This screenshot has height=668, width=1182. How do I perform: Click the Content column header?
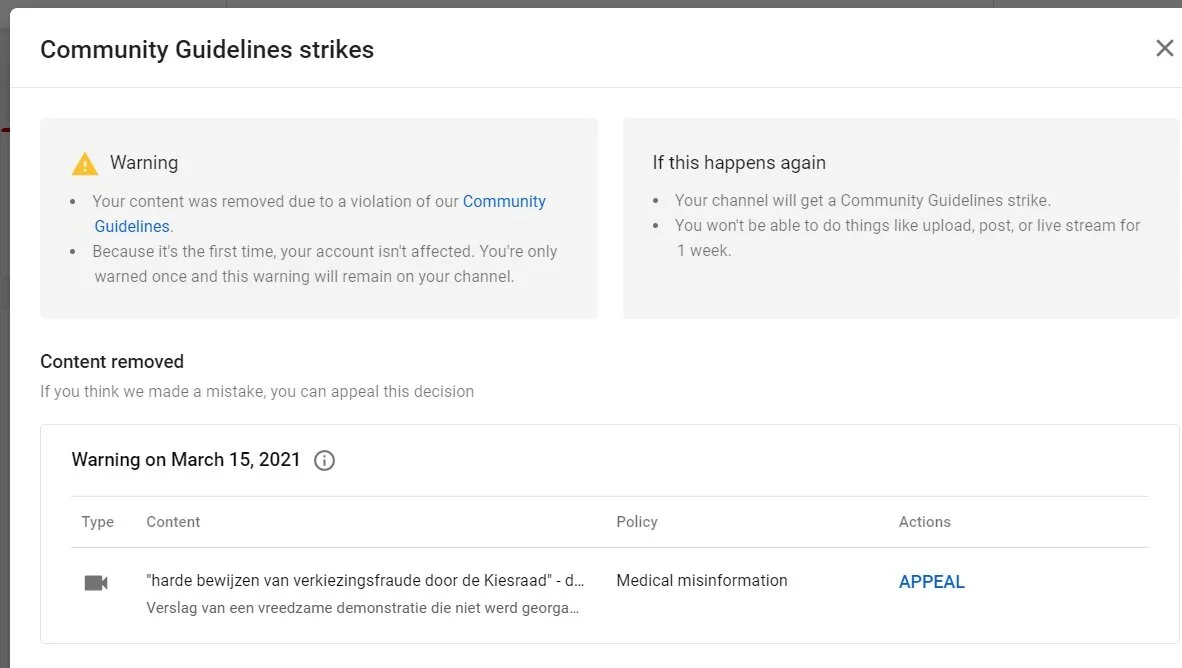tap(173, 522)
